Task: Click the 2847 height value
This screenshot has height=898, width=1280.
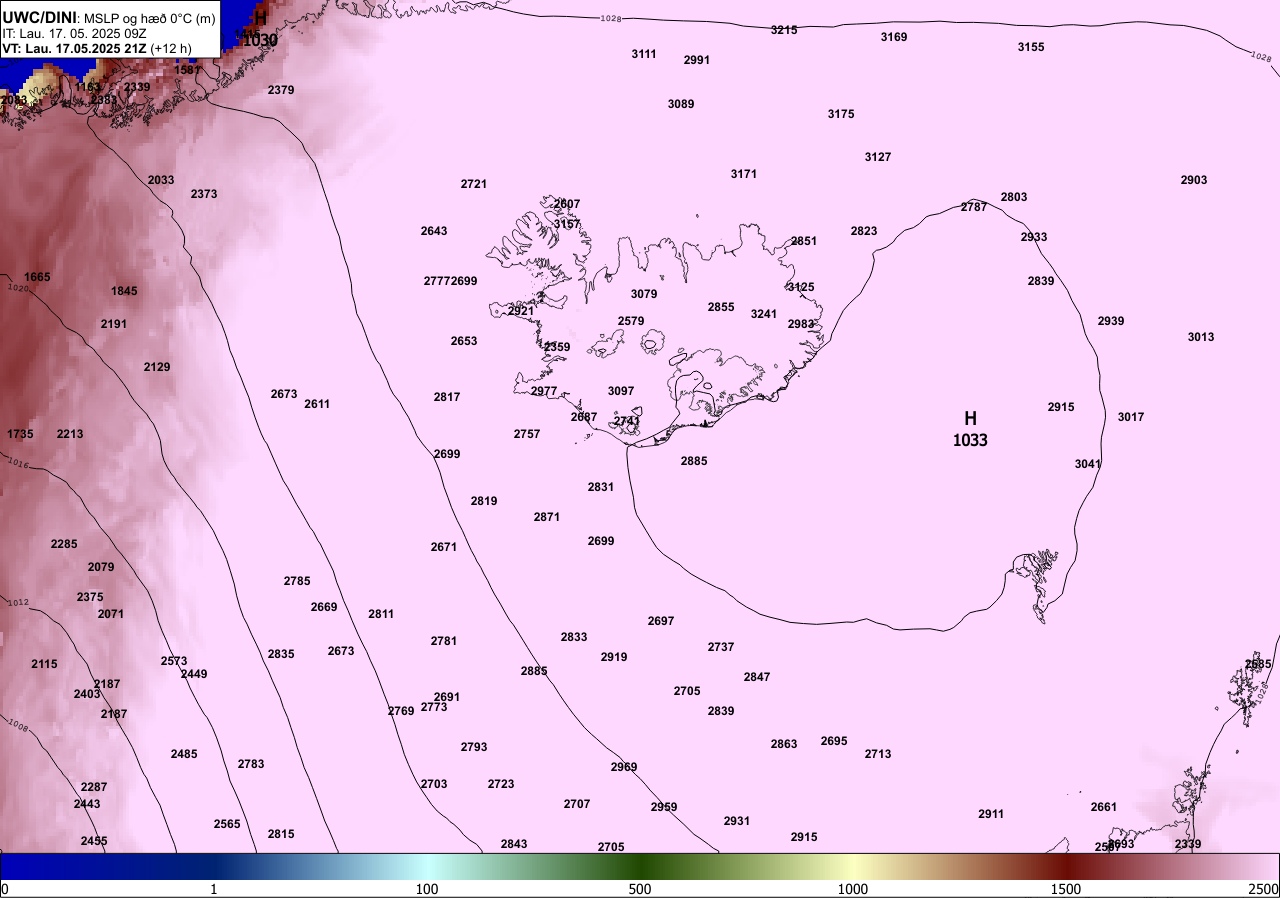Action: click(757, 677)
